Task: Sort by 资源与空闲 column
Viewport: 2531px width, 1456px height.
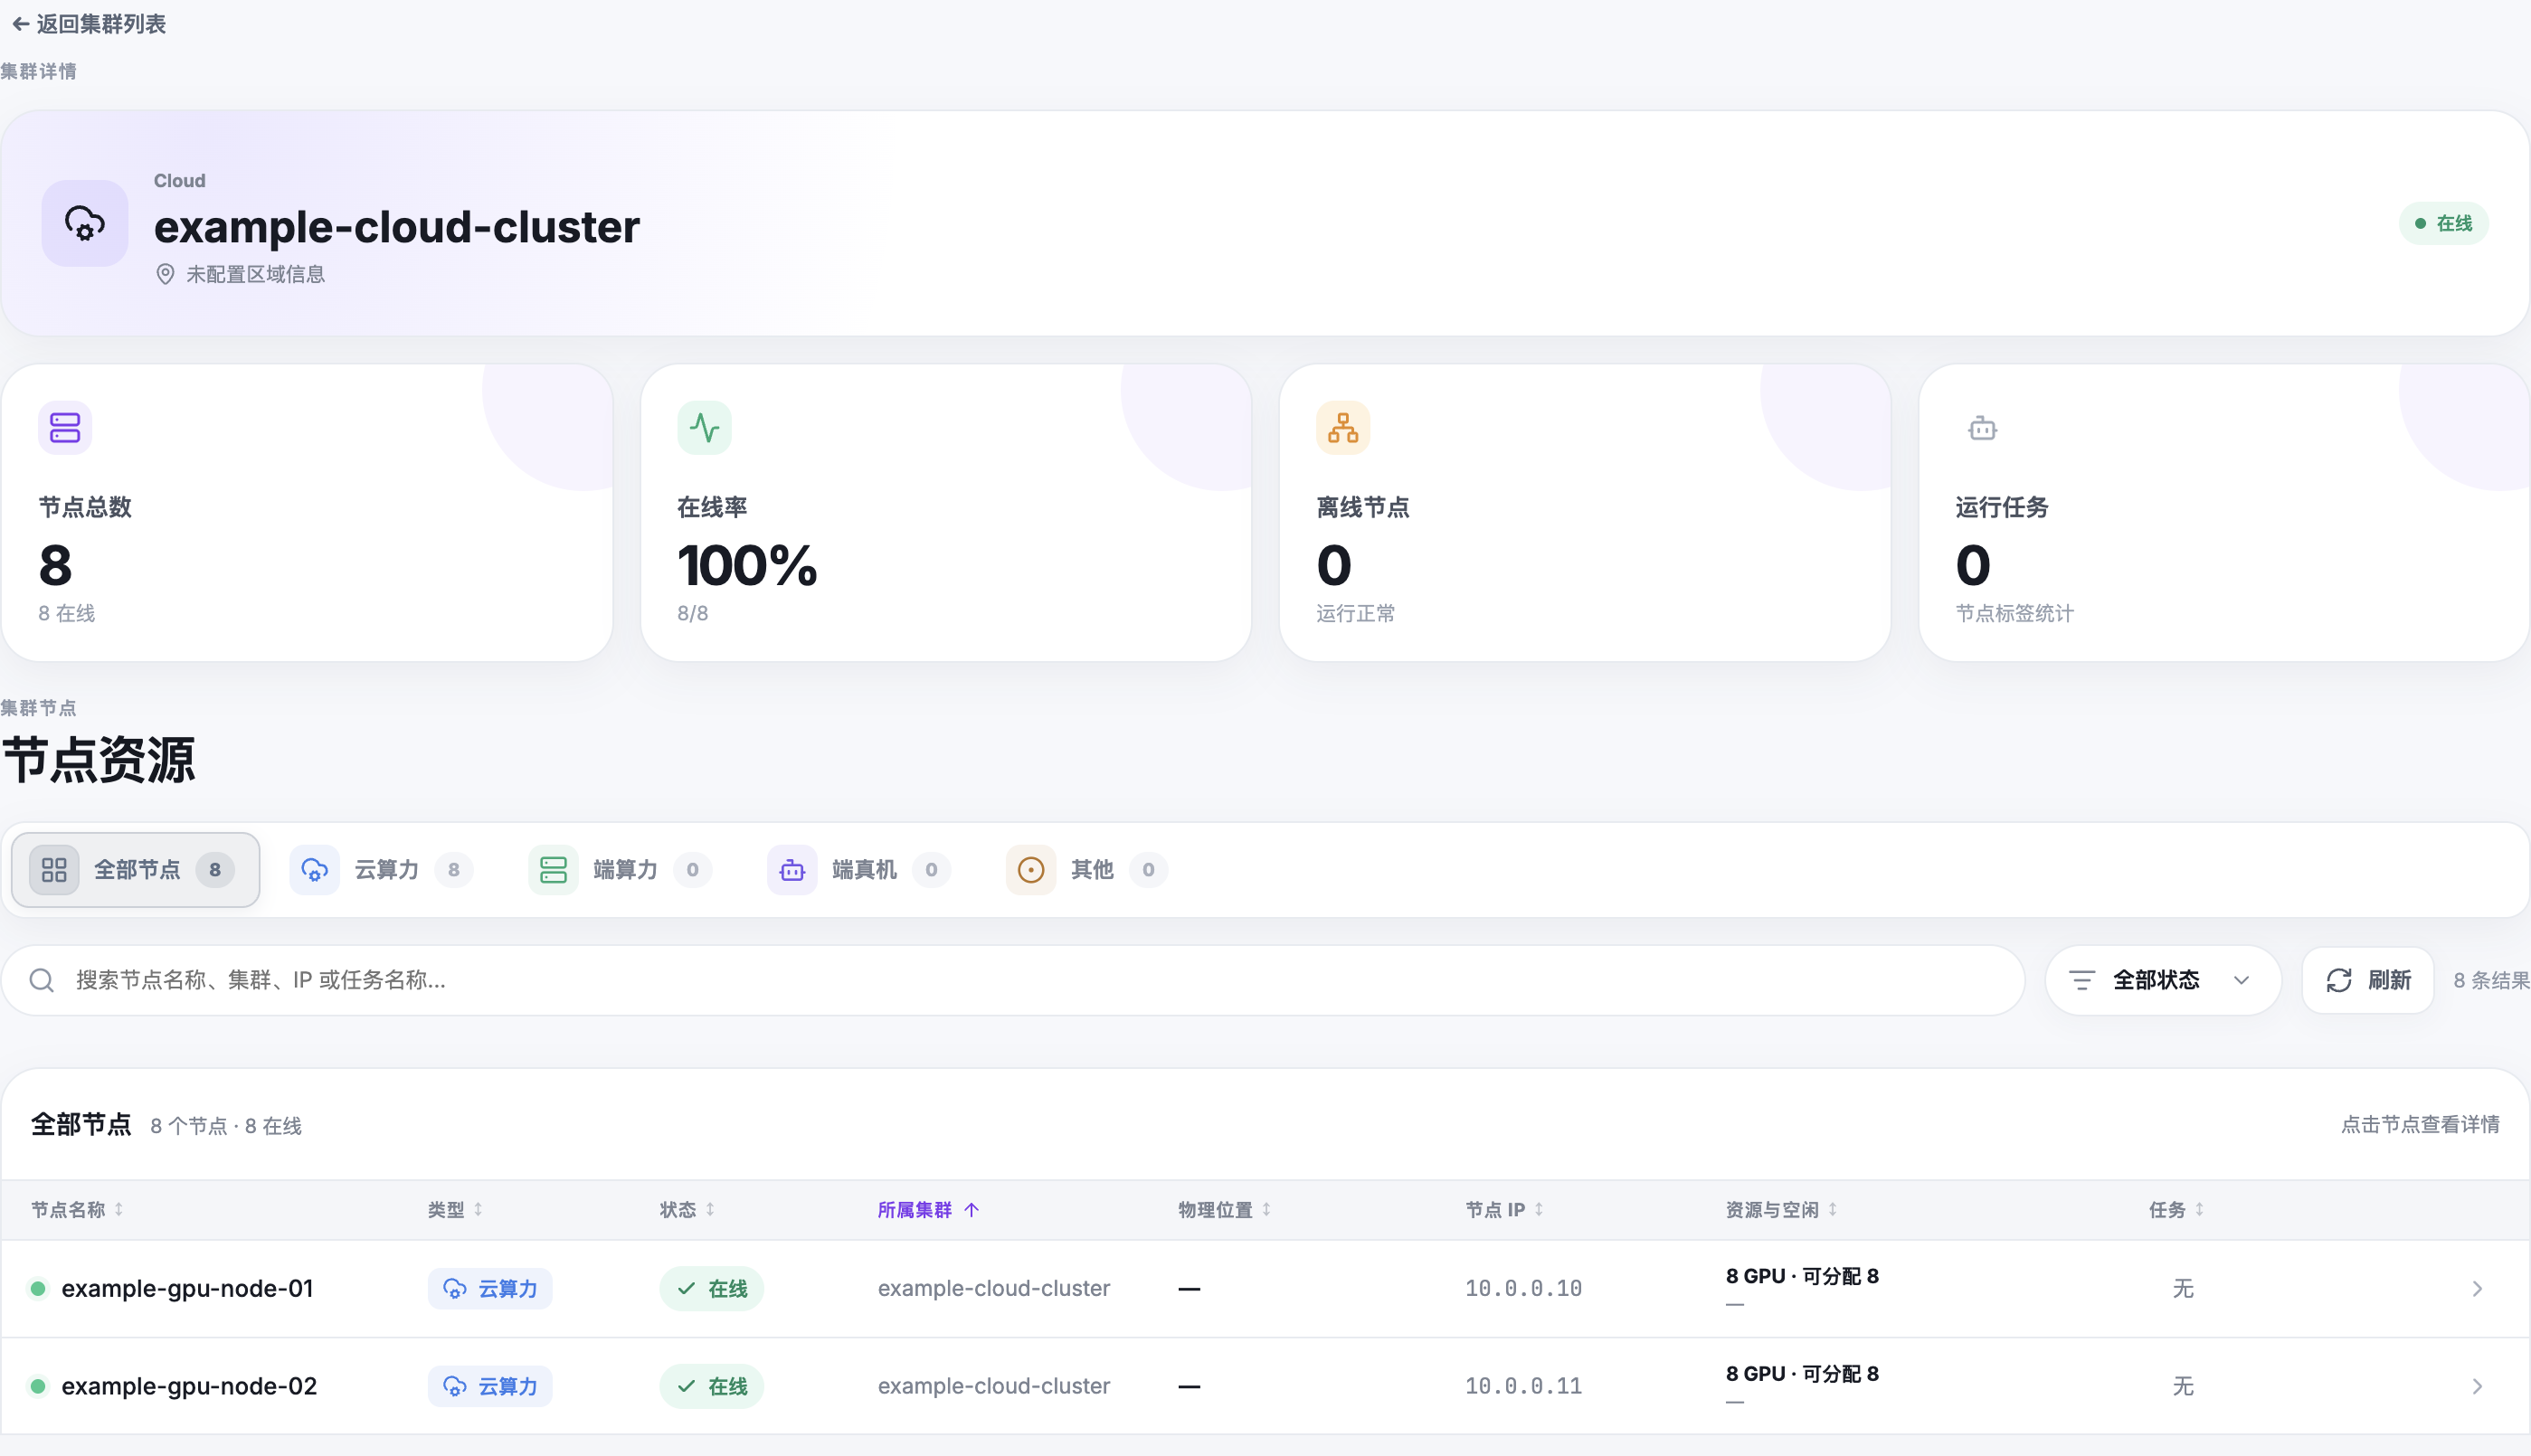Action: tap(1781, 1210)
